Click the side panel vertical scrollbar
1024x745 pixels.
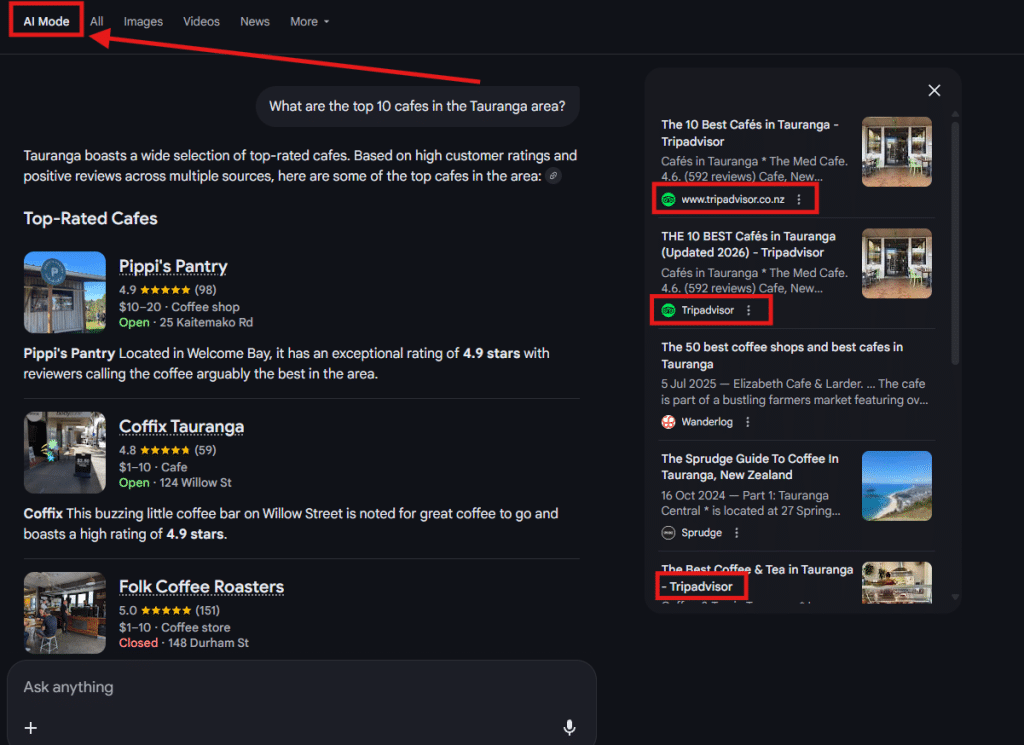(x=955, y=242)
